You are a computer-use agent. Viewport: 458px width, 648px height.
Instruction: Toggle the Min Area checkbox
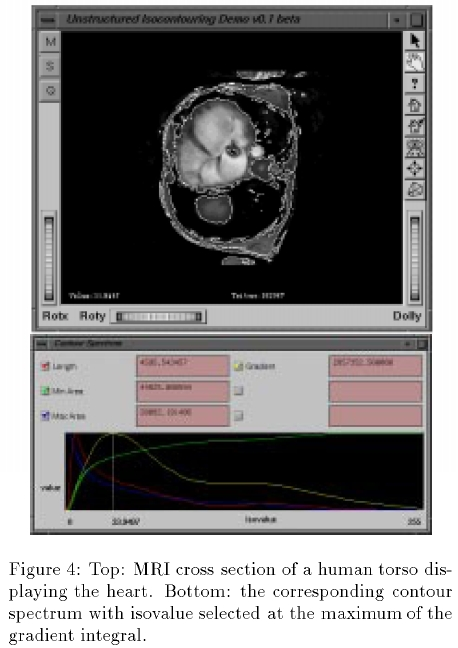click(x=45, y=391)
